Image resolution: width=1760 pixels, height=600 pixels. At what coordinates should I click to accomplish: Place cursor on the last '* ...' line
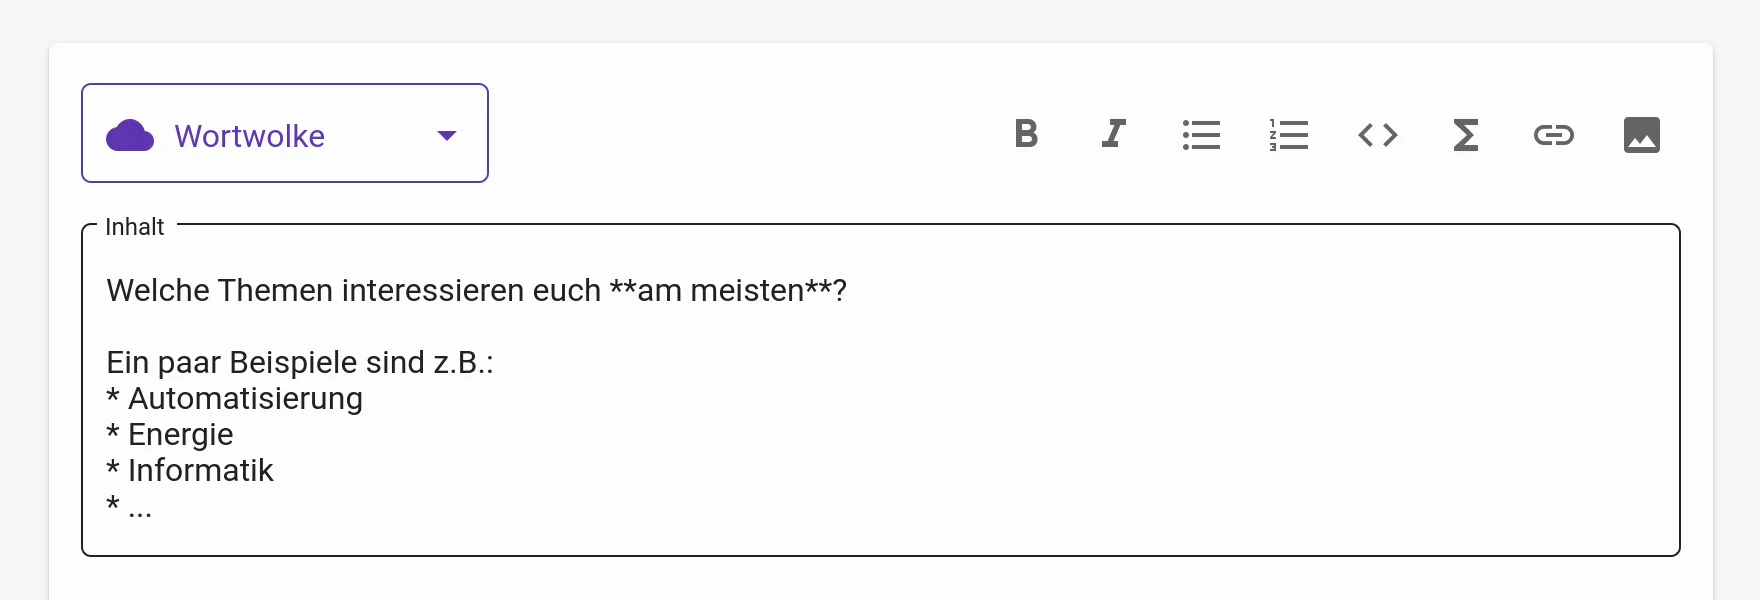(130, 507)
